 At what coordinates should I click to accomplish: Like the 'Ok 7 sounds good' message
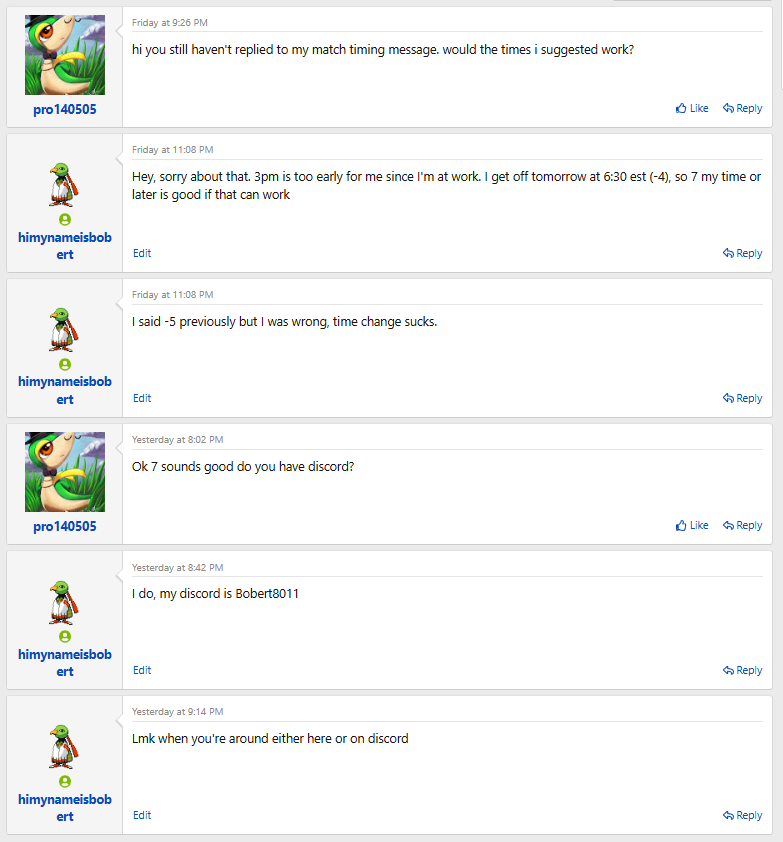tap(692, 525)
